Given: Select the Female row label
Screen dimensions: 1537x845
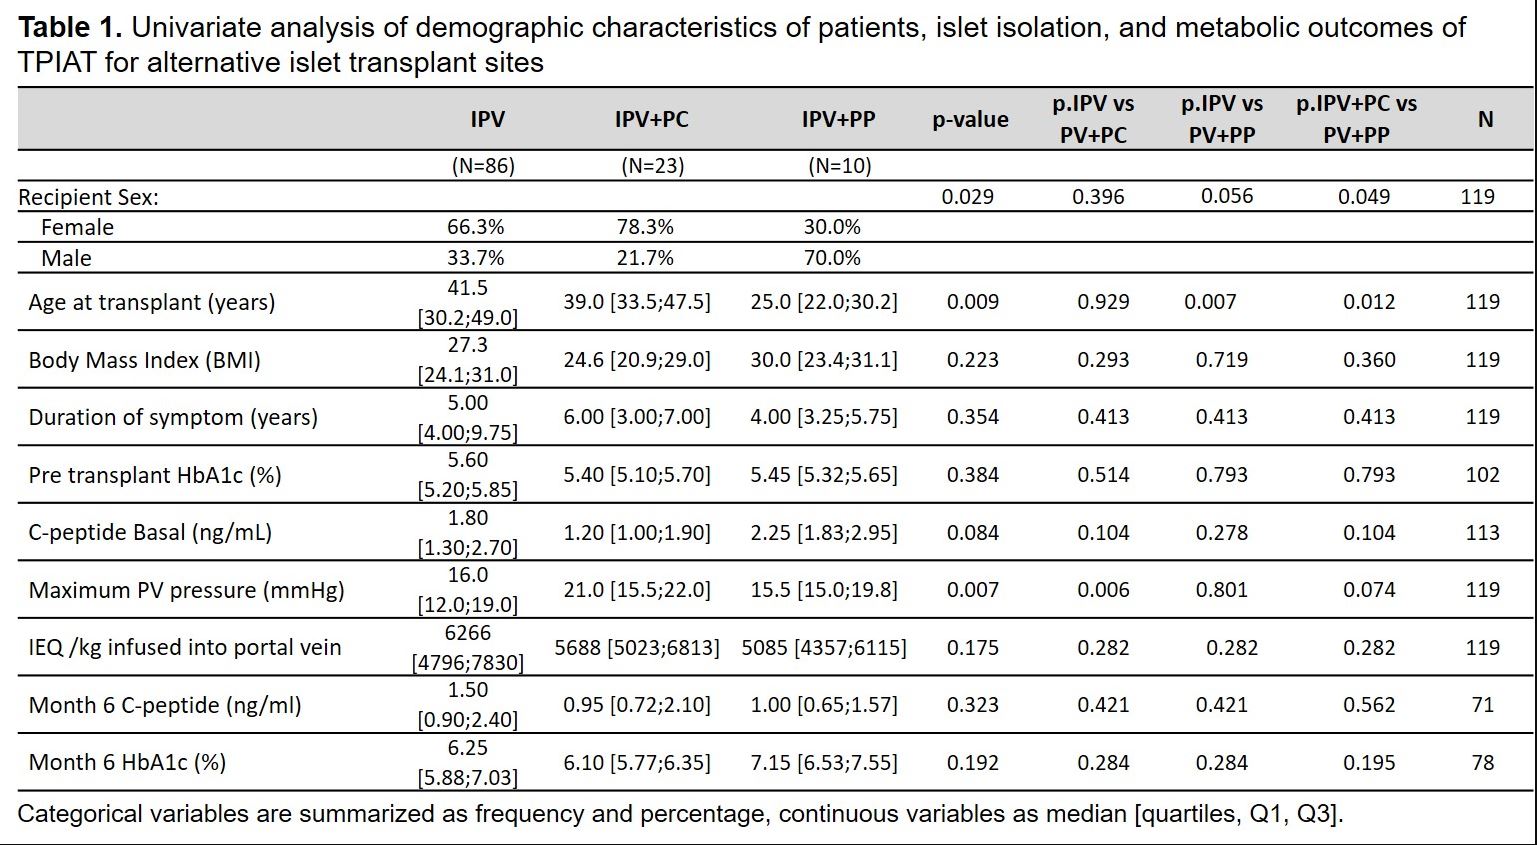Looking at the screenshot, I should tap(77, 227).
